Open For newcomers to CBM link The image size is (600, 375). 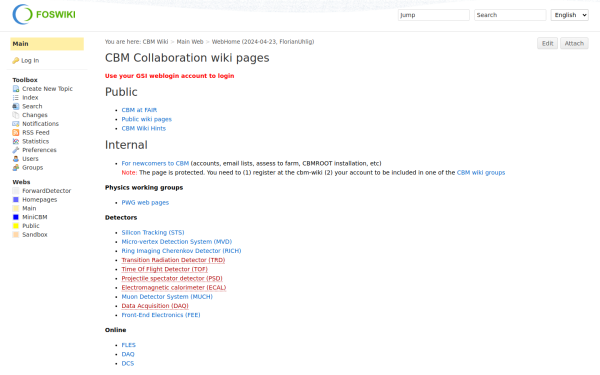[155, 163]
